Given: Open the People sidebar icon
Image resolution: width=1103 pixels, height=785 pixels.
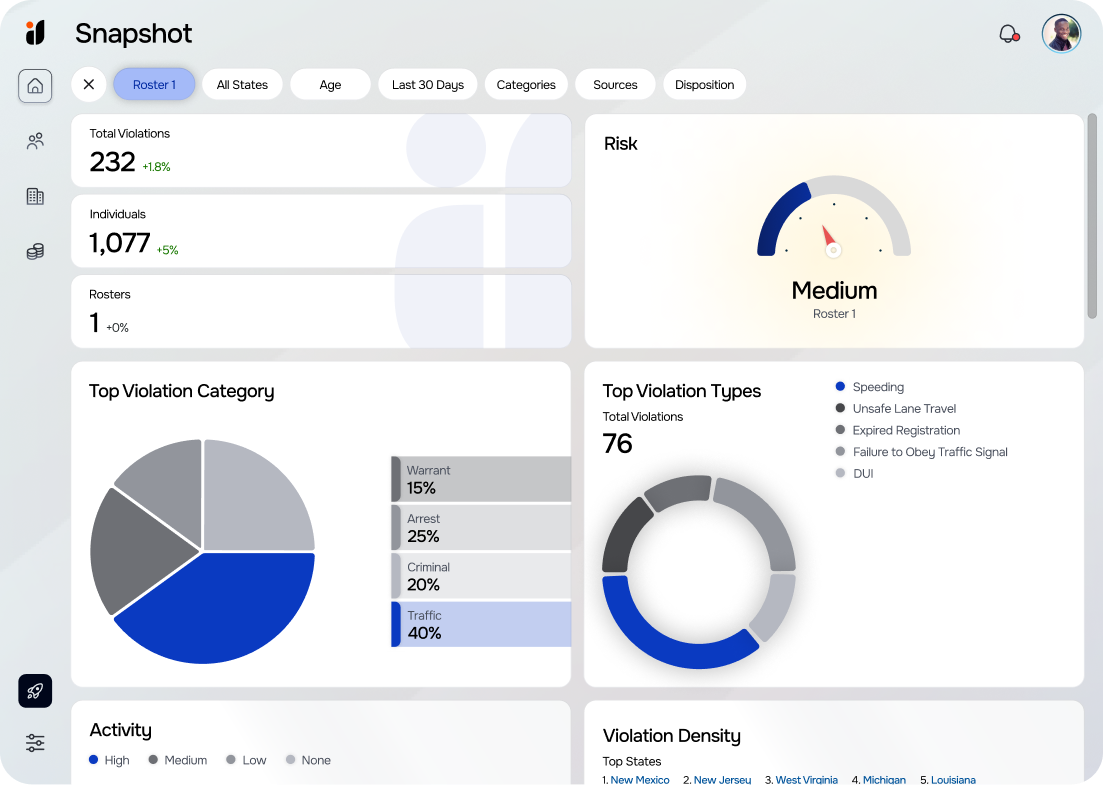Looking at the screenshot, I should tap(35, 141).
